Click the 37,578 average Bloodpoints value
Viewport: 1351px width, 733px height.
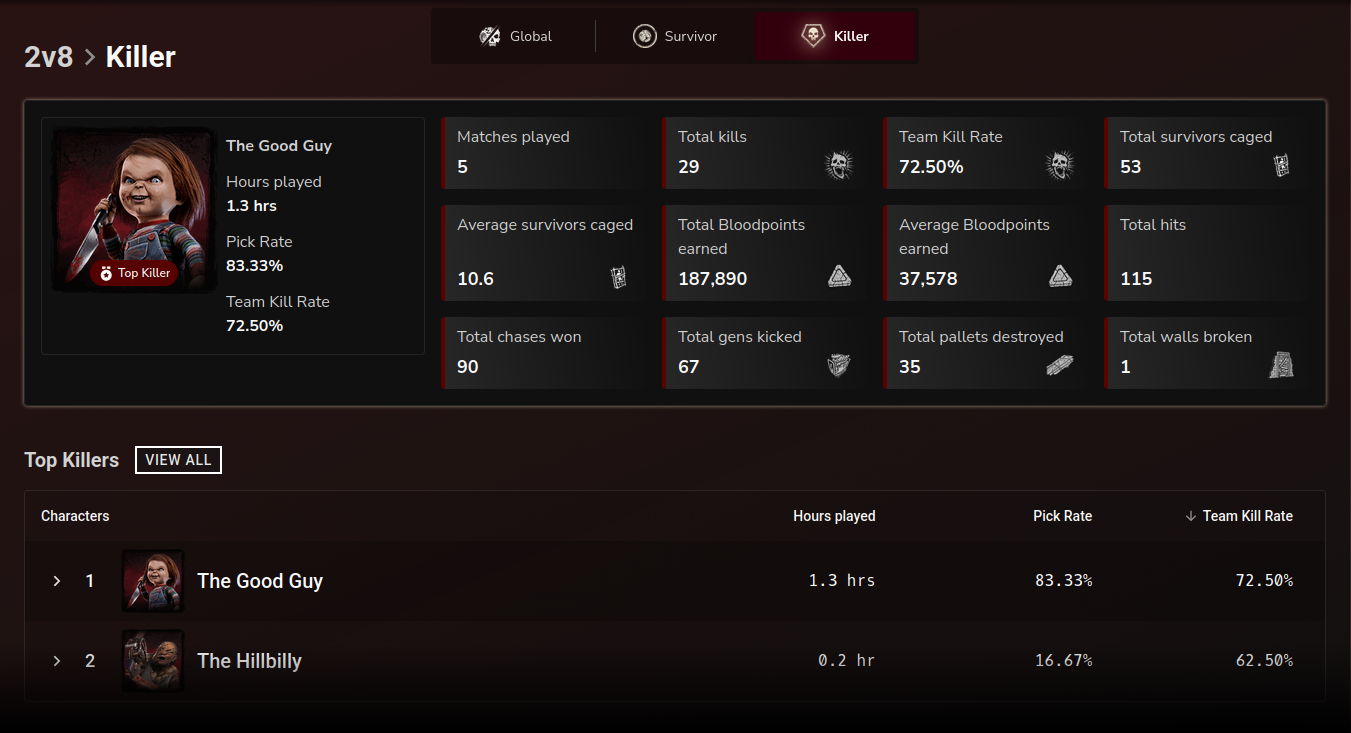coord(928,279)
